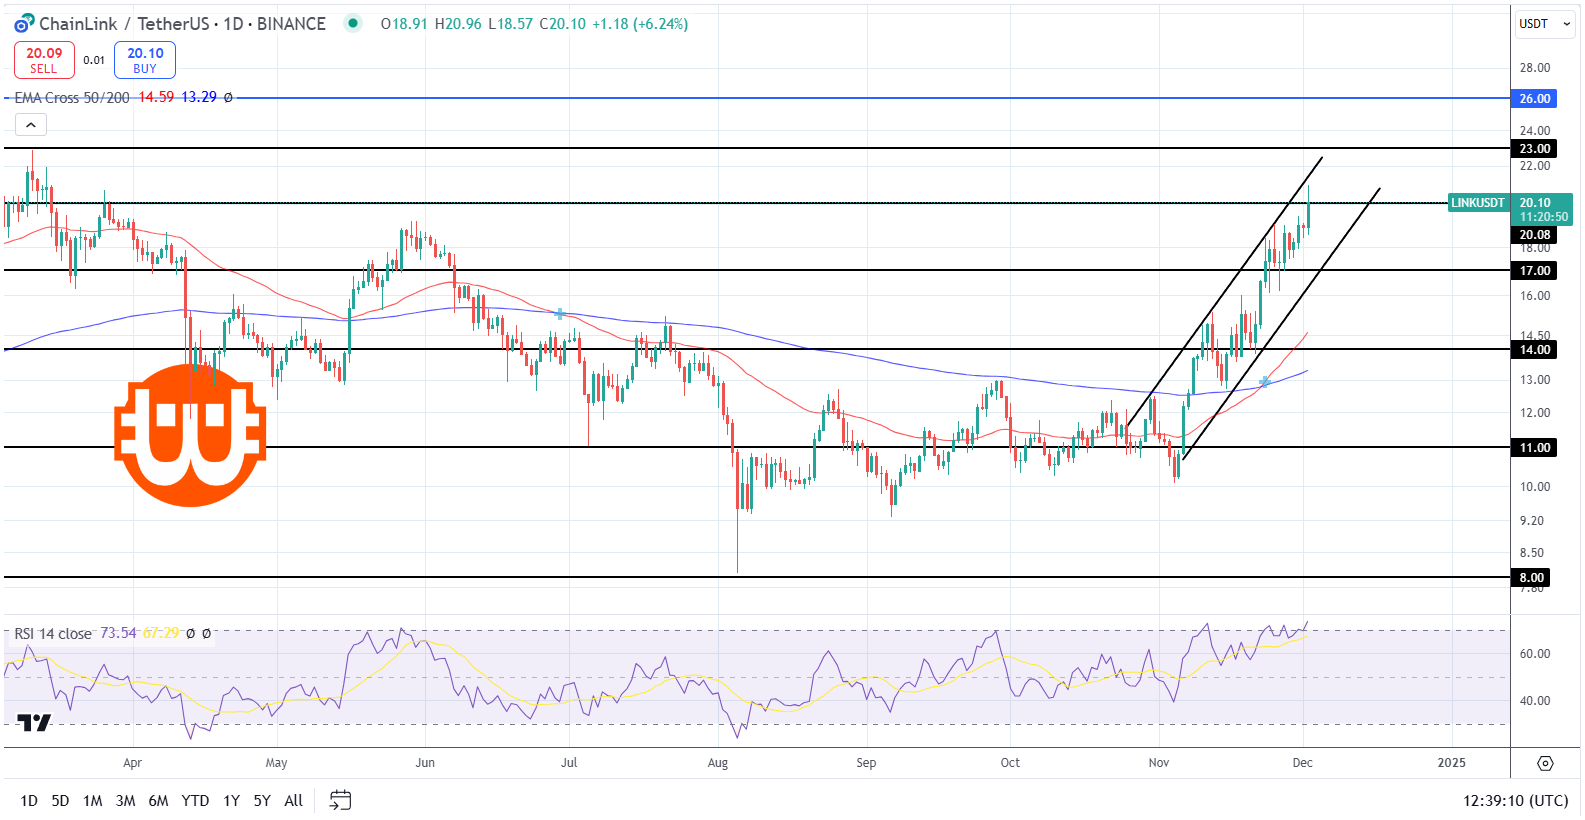
Task: Click the 2025 label on time axis
Action: pos(1451,763)
